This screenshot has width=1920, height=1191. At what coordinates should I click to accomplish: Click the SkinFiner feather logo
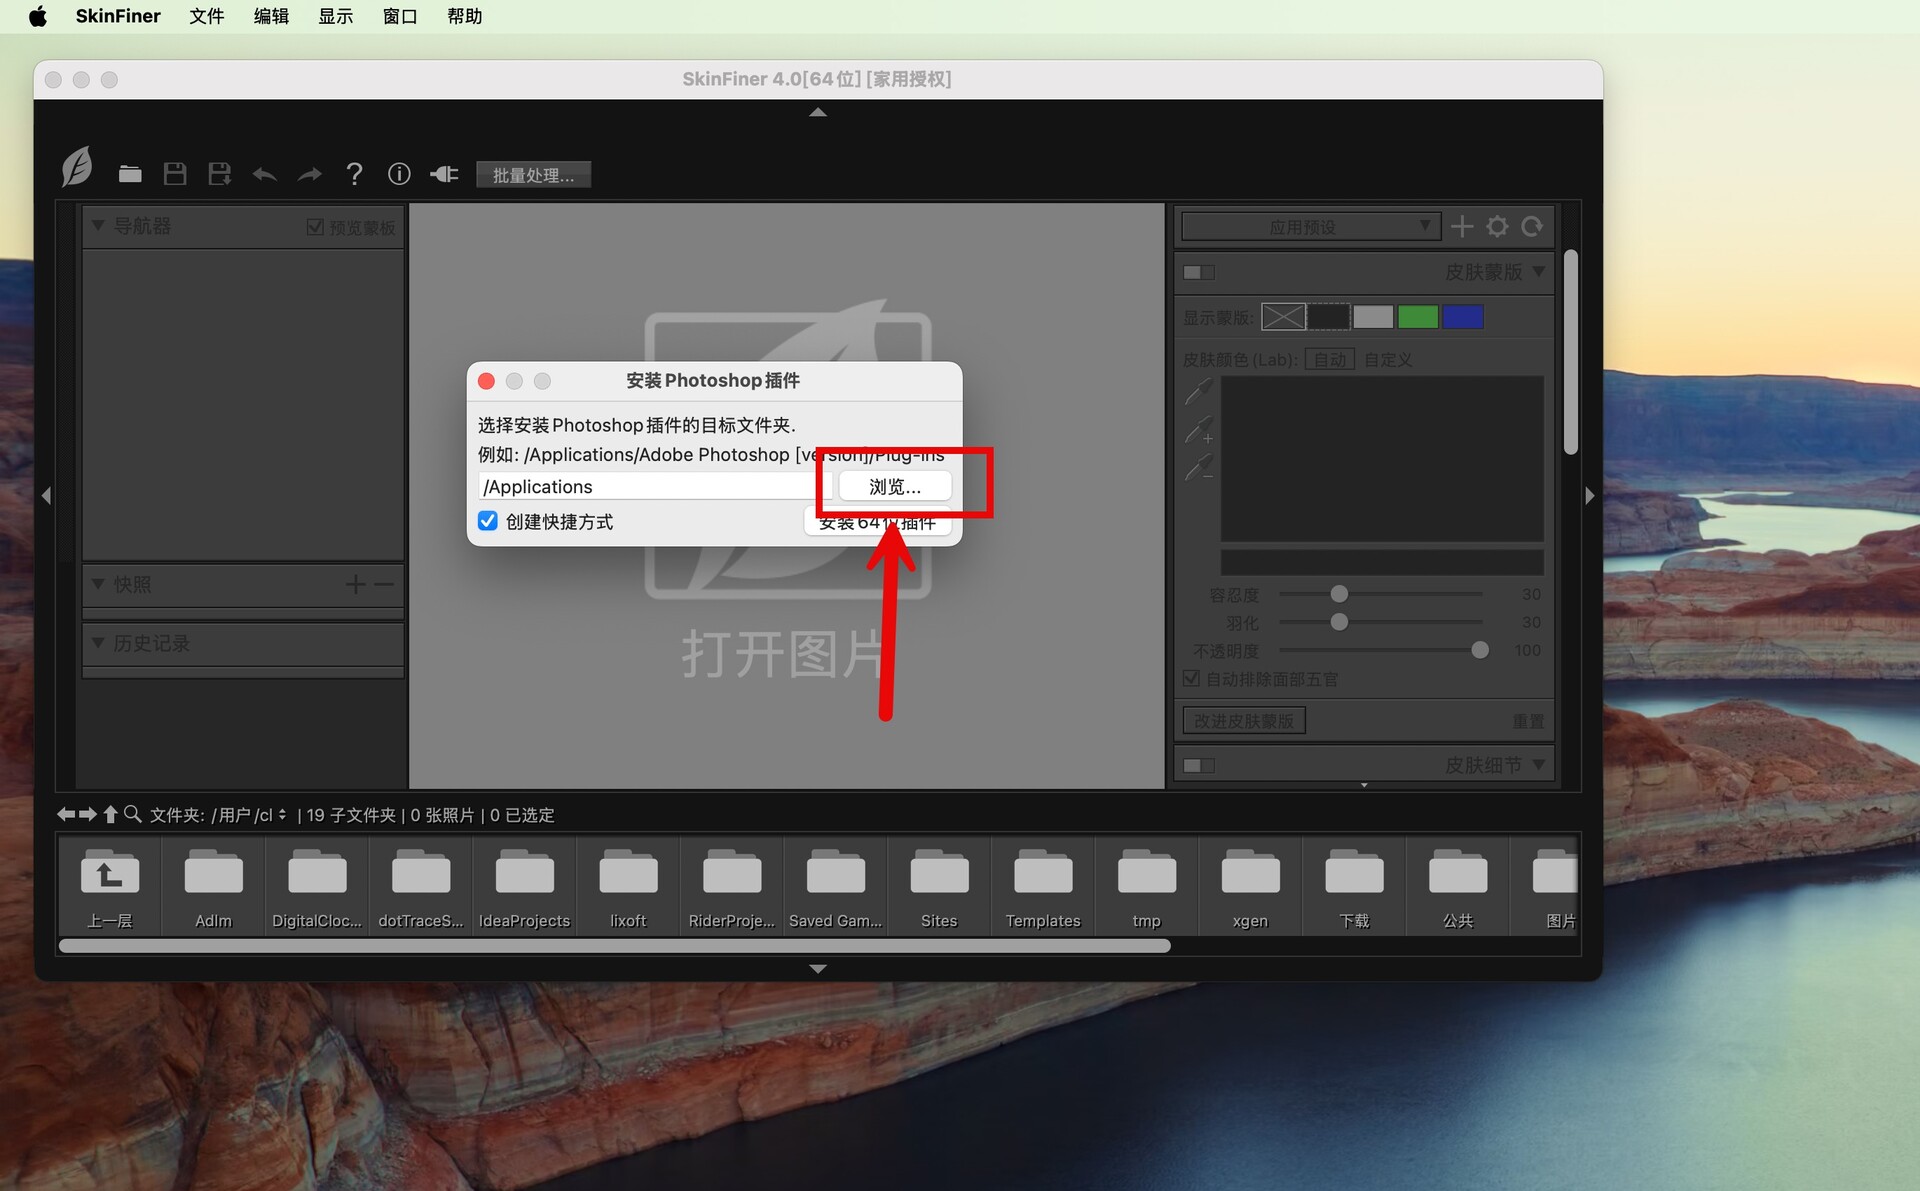pos(77,167)
